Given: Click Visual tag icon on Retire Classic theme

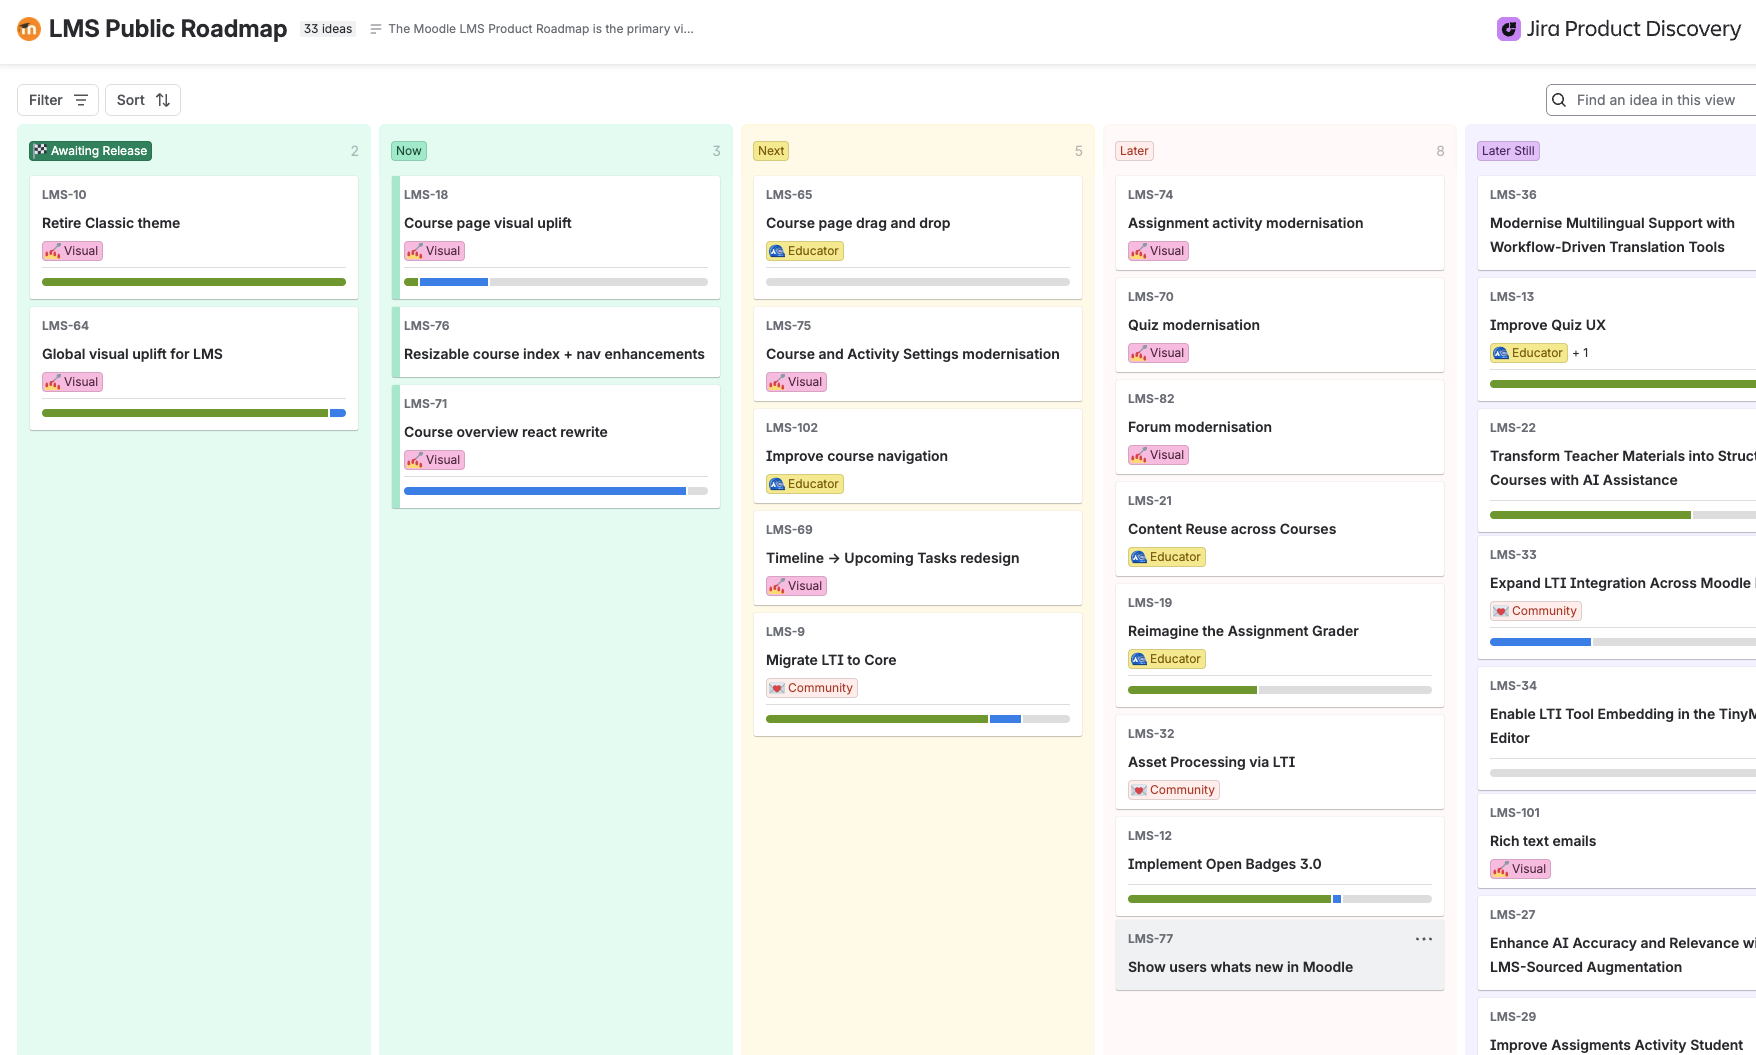Looking at the screenshot, I should point(53,251).
